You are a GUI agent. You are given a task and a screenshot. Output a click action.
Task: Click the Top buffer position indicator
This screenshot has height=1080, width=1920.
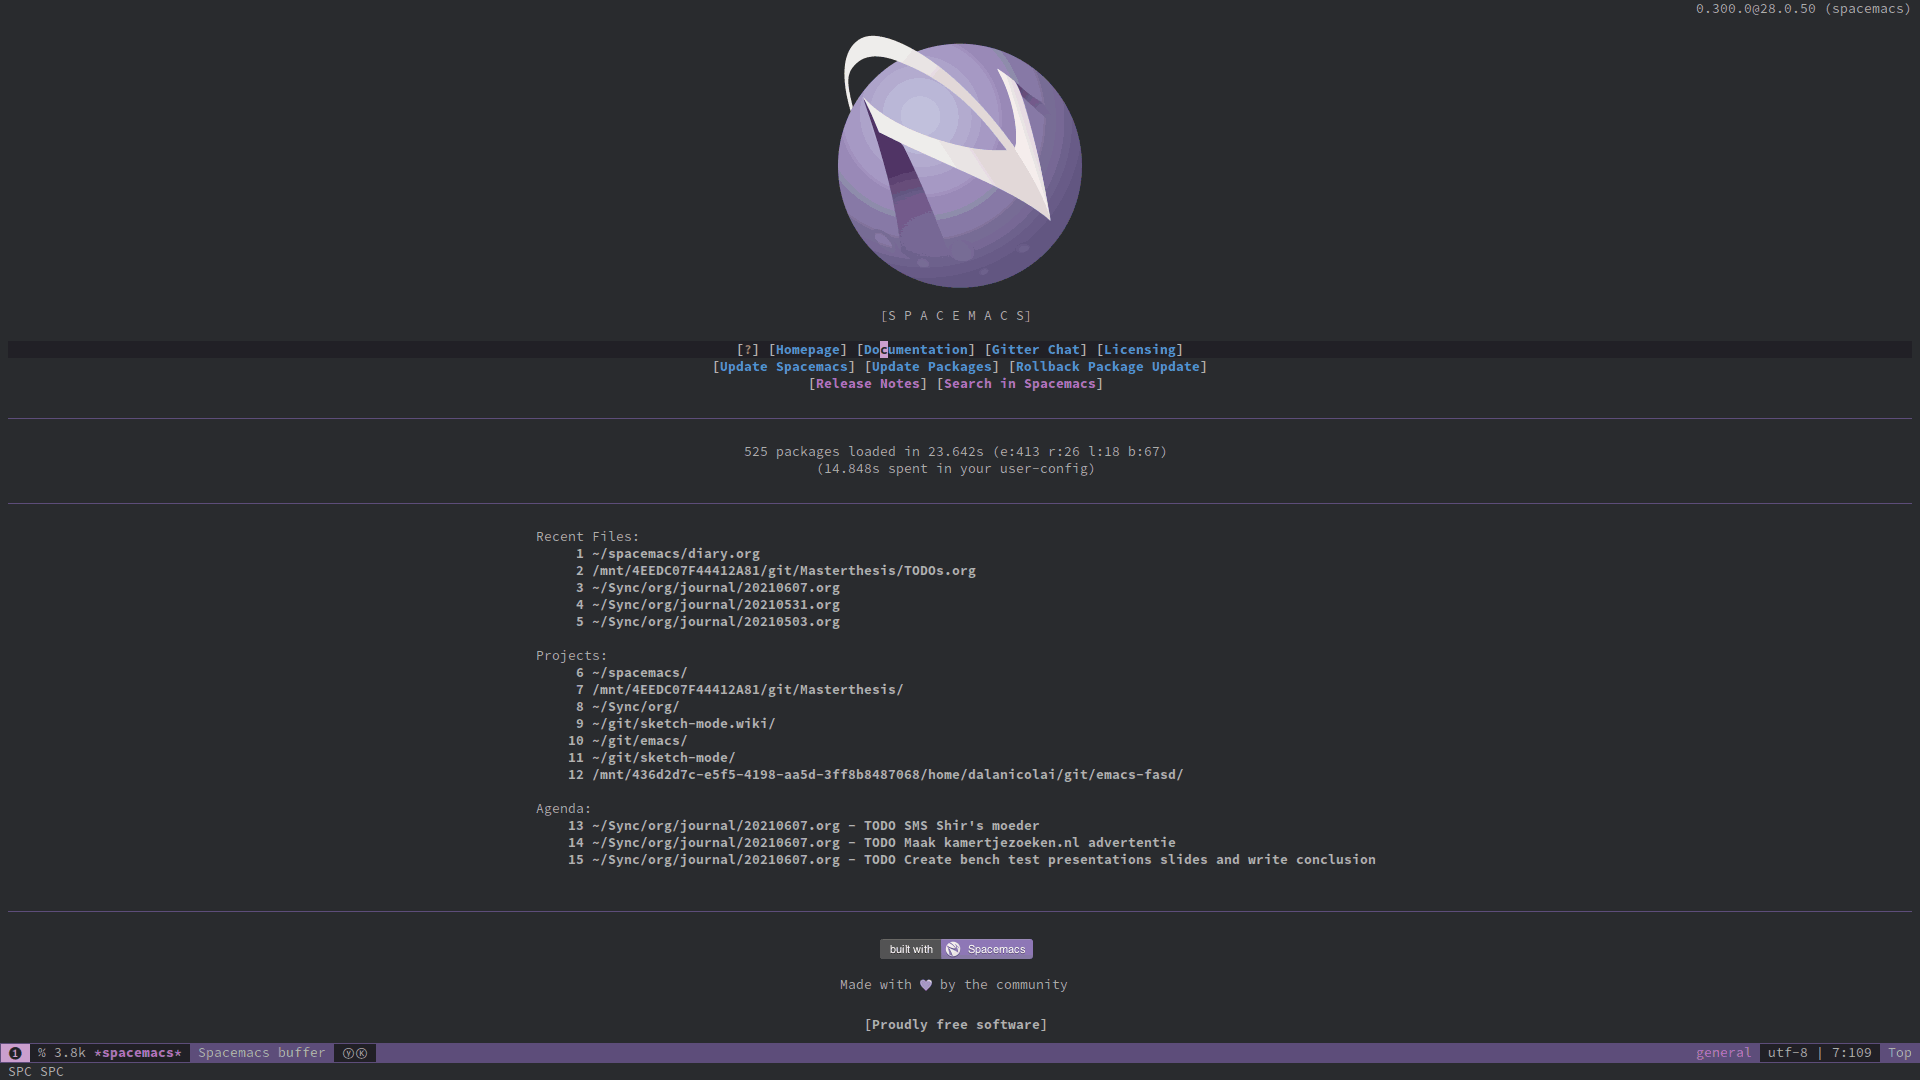tap(1900, 1053)
